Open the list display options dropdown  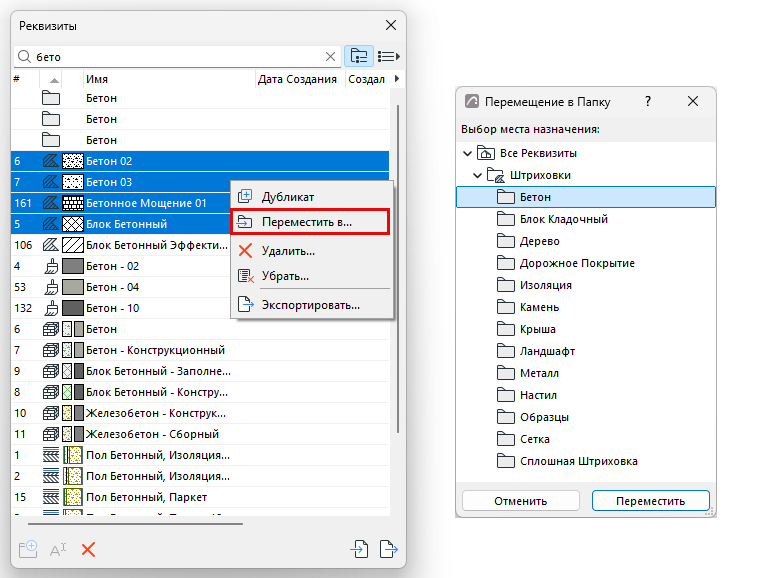coord(389,56)
